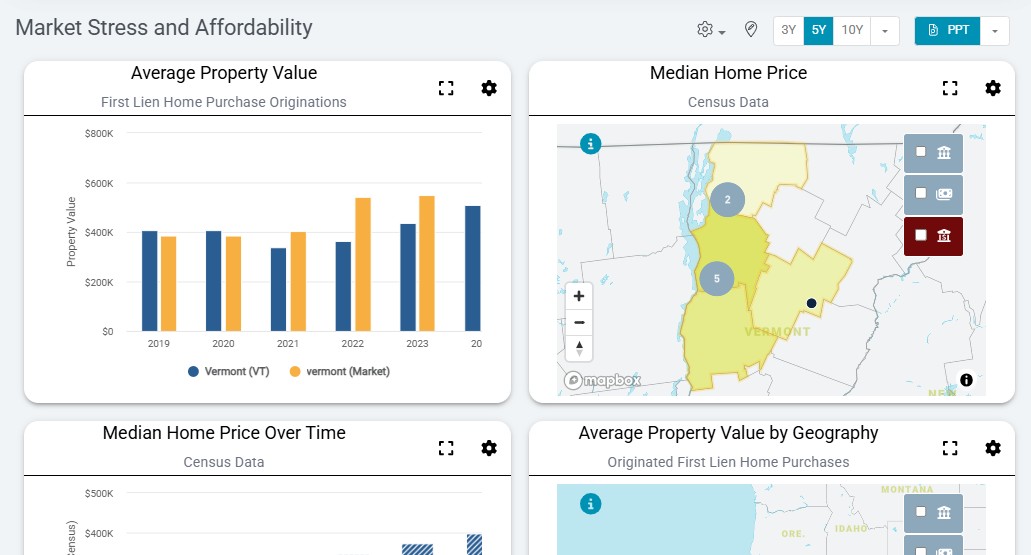The width and height of the screenshot is (1031, 555).
Task: Open settings gear on Median Home Price card
Action: tap(992, 88)
